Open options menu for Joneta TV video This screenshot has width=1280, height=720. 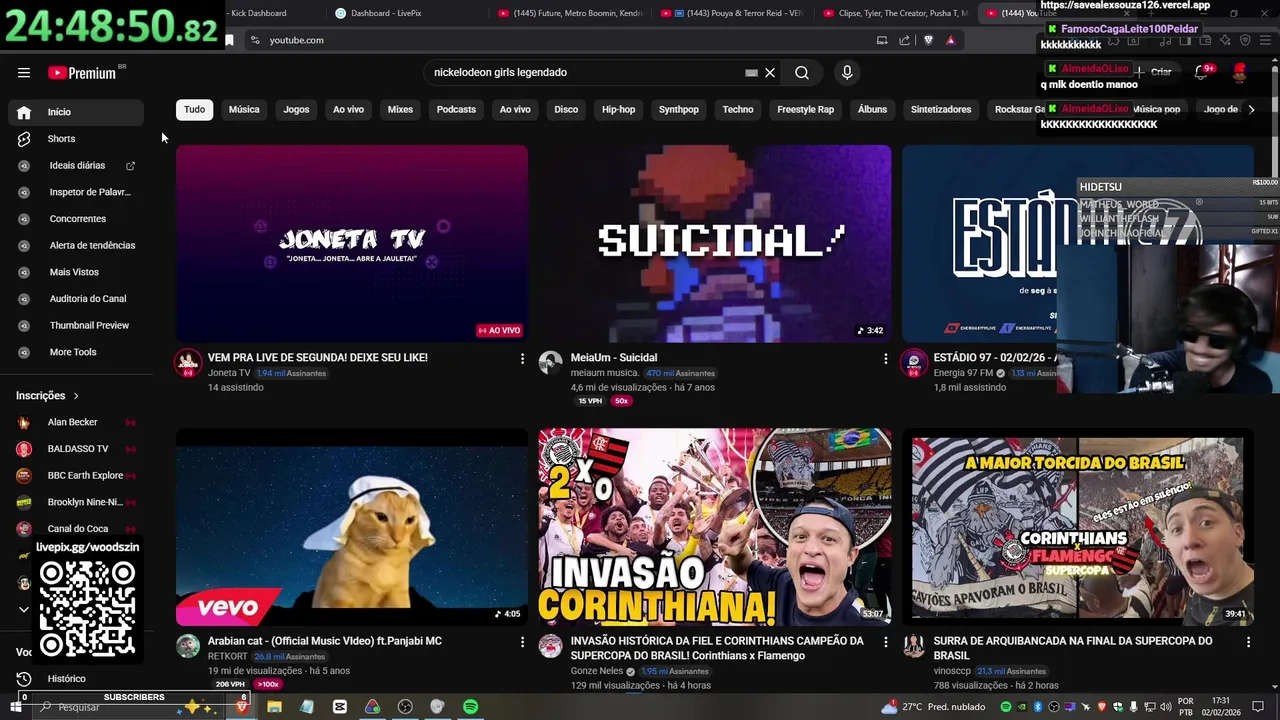click(x=522, y=358)
